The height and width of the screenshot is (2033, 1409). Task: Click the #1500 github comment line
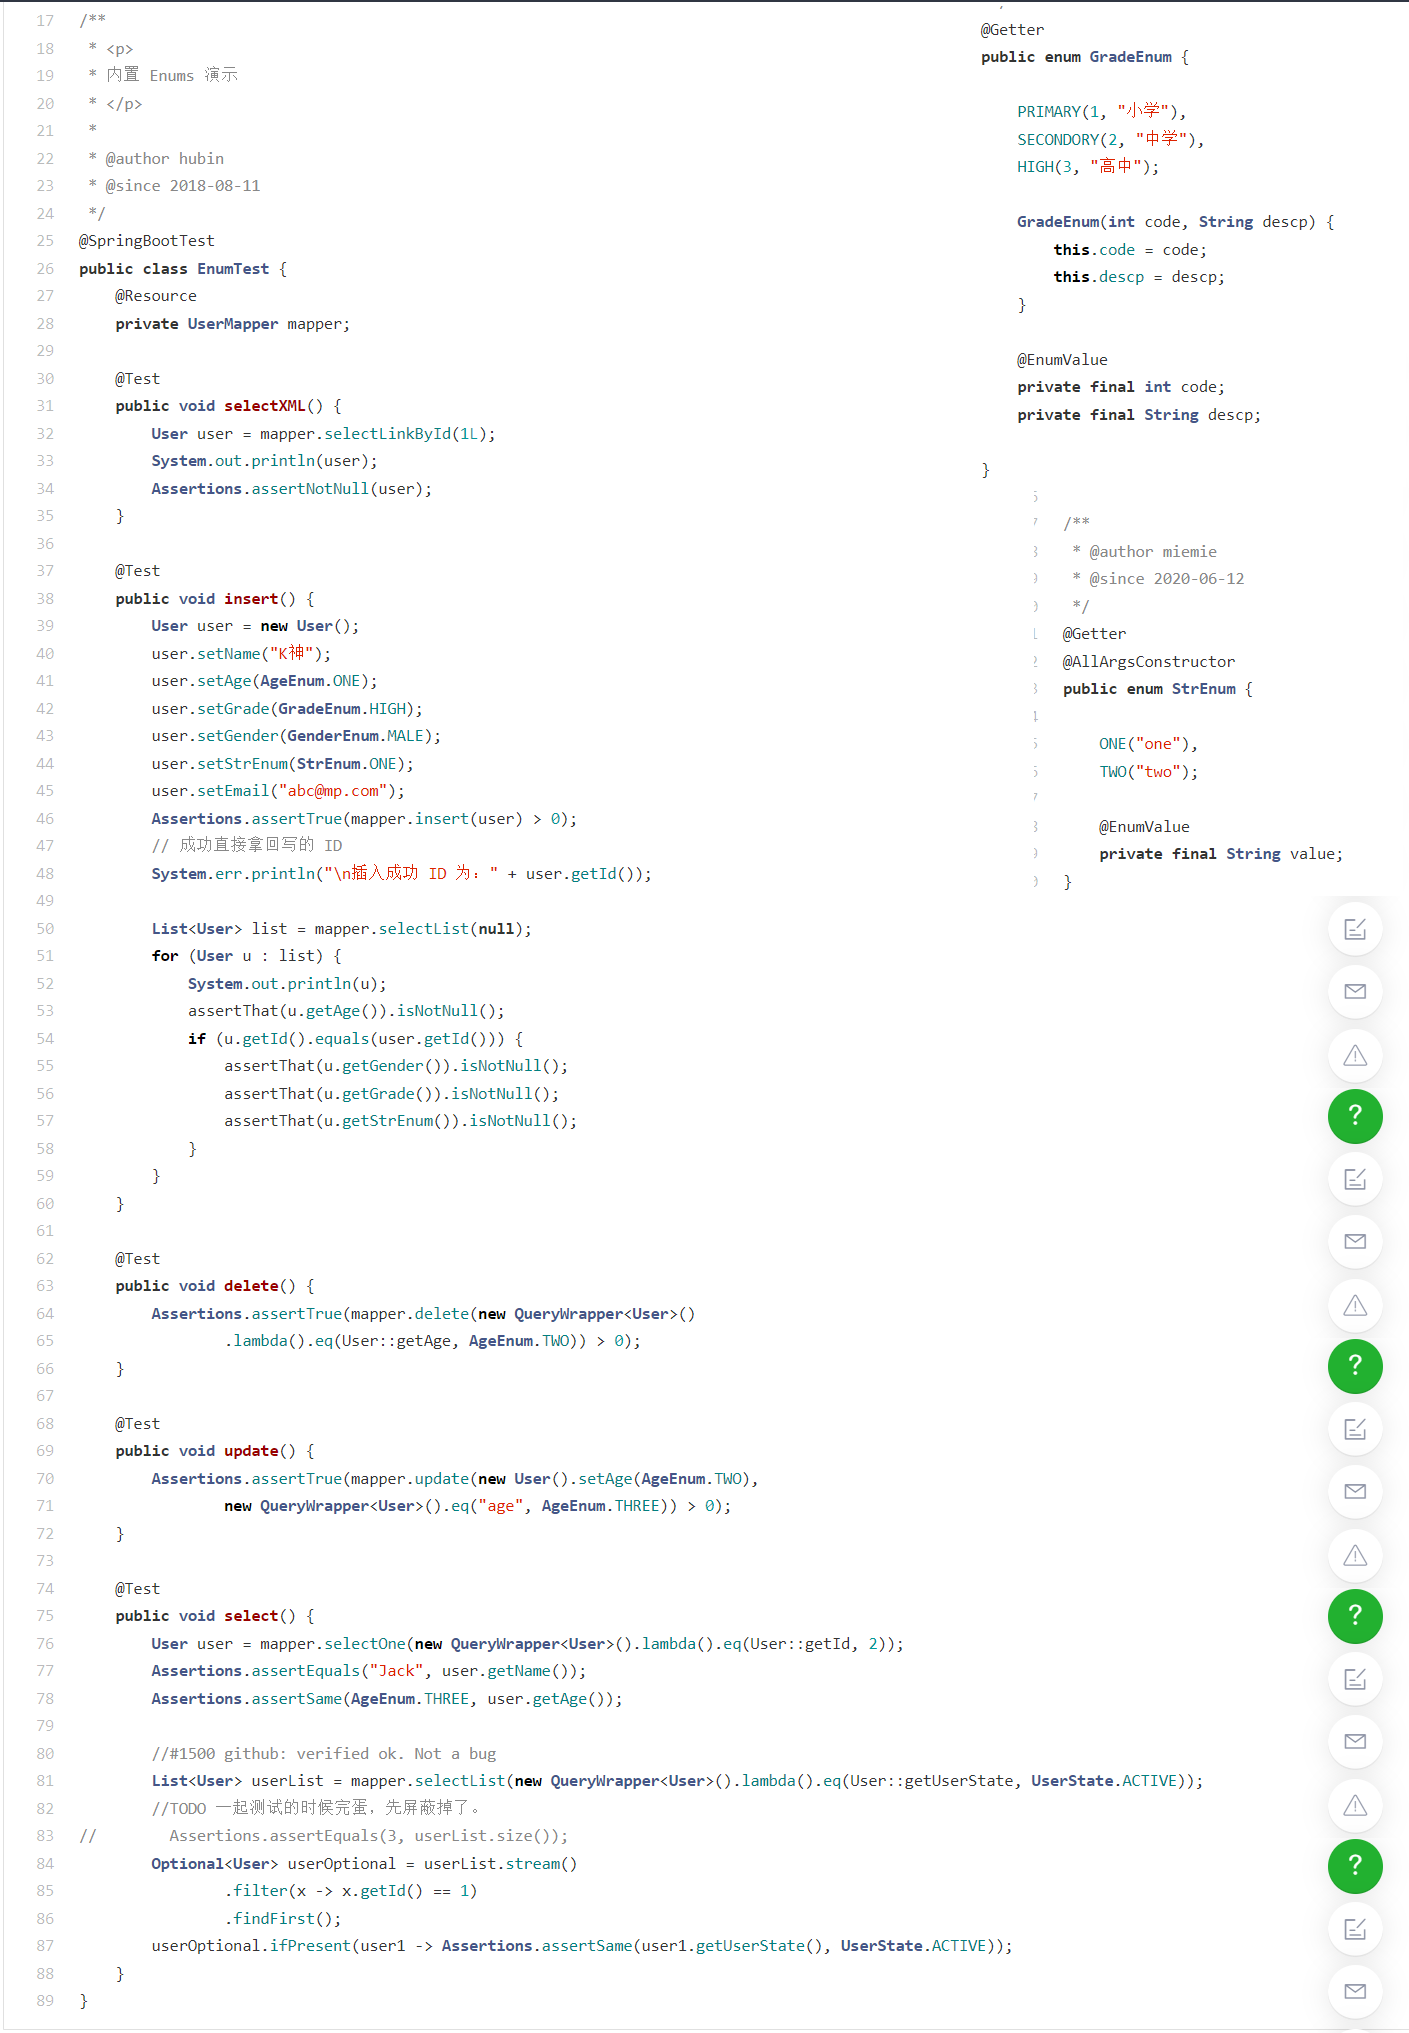(x=324, y=1754)
